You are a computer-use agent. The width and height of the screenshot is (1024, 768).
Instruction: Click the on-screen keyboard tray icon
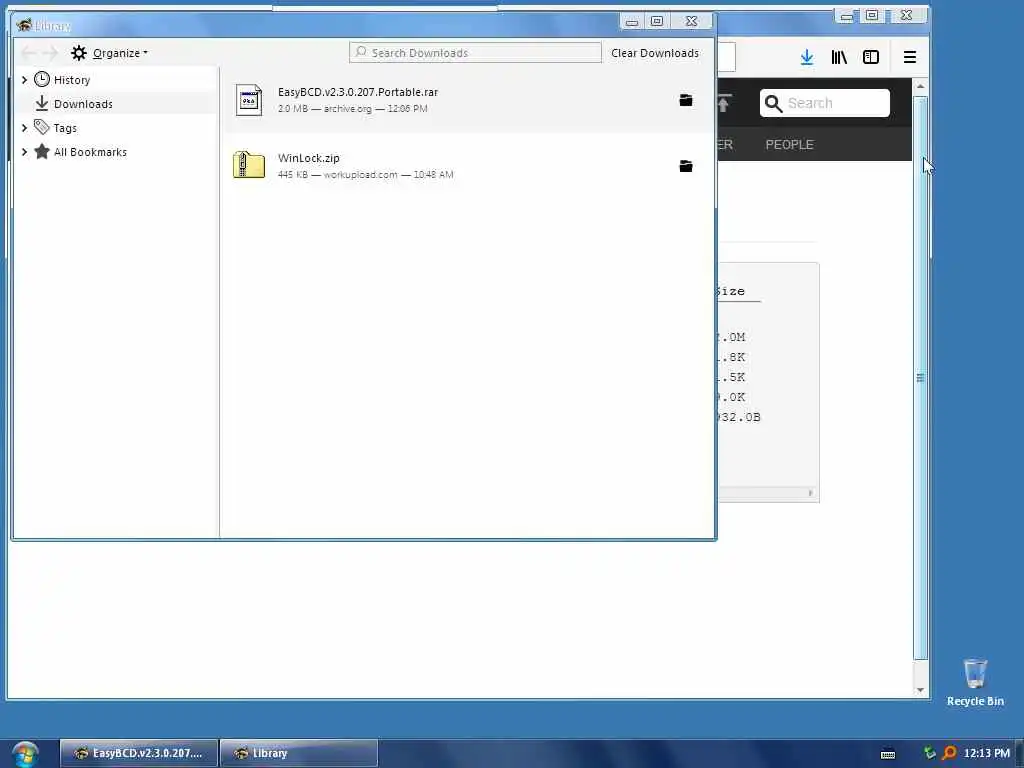(x=888, y=754)
